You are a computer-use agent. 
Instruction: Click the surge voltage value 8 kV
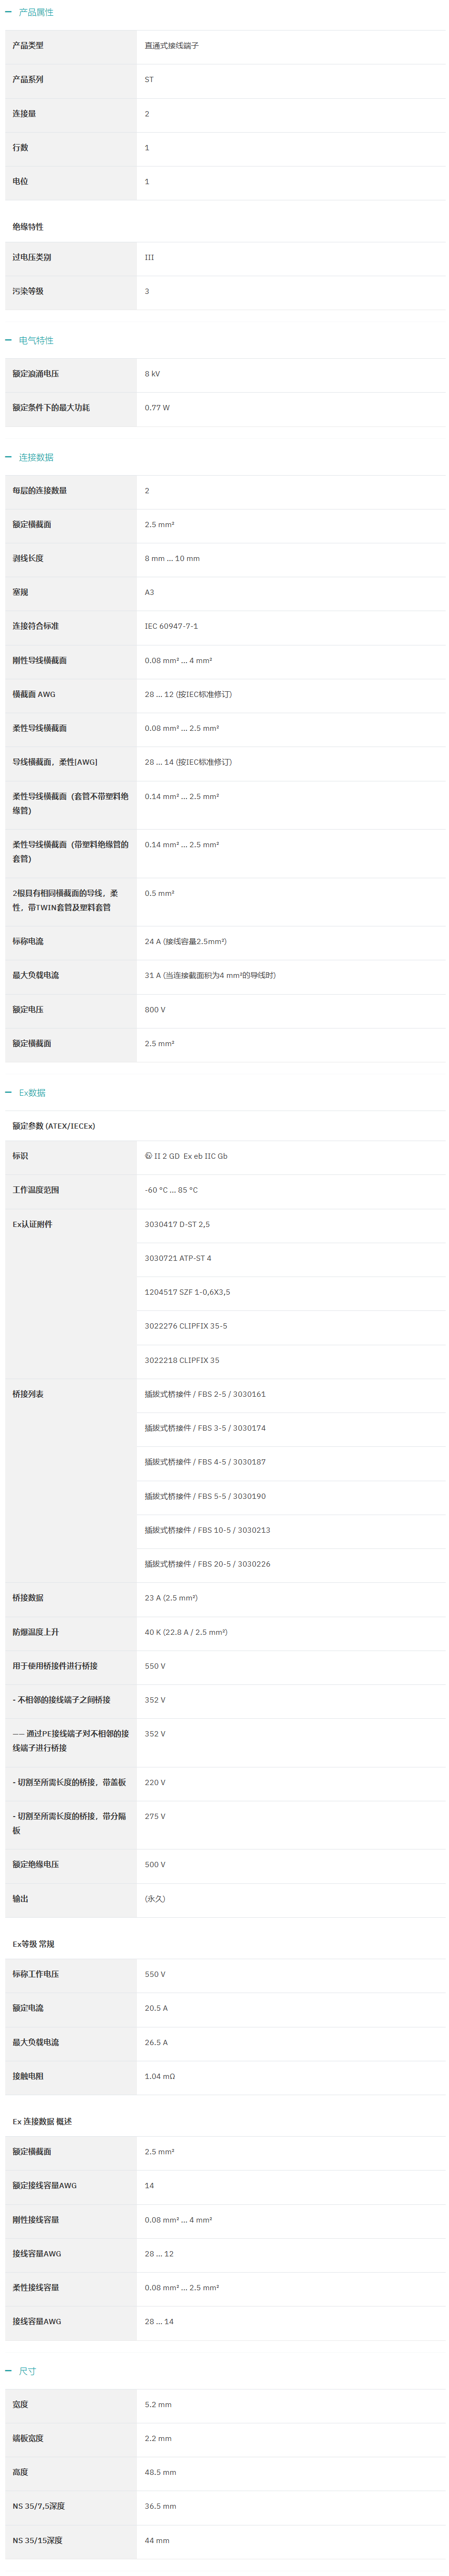152,374
